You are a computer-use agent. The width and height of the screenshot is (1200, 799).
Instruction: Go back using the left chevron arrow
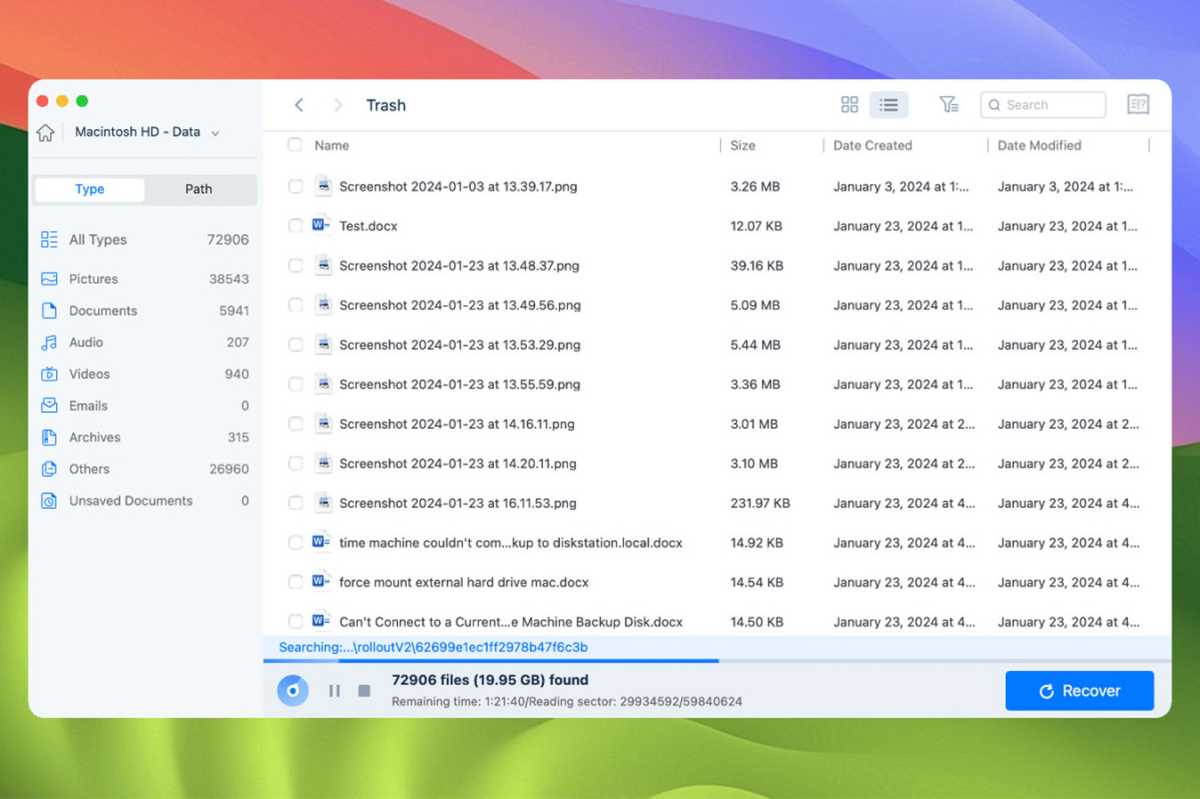click(299, 104)
